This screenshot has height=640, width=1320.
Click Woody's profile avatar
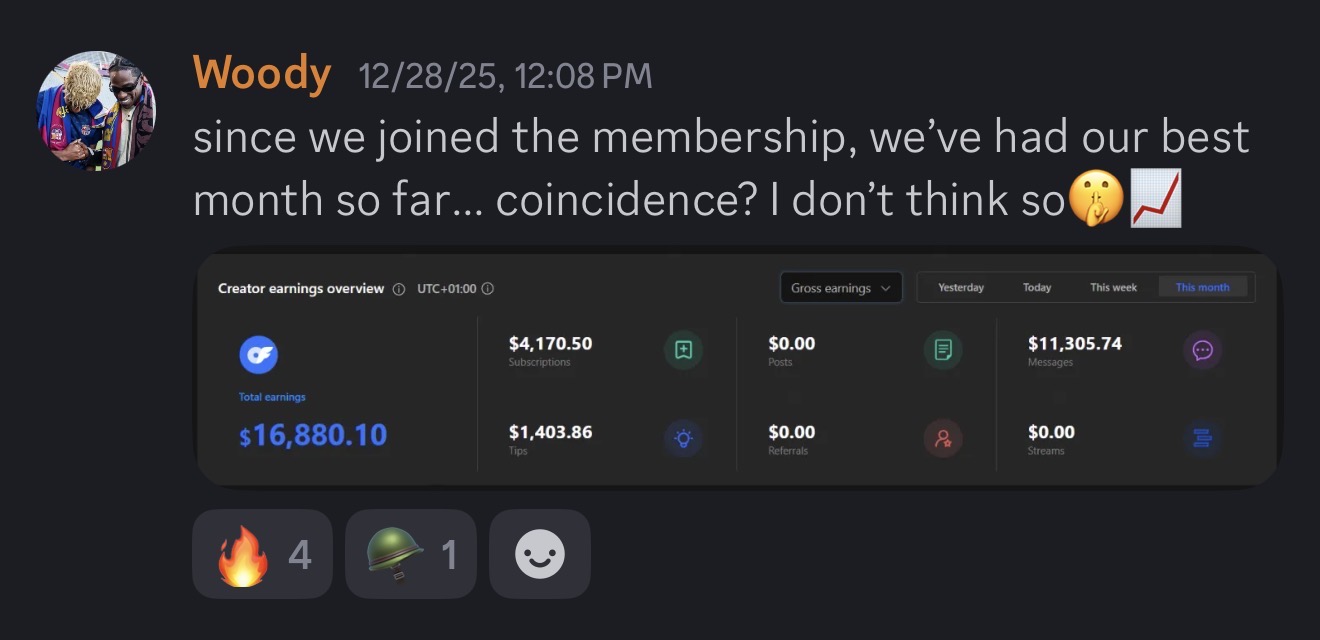point(97,110)
